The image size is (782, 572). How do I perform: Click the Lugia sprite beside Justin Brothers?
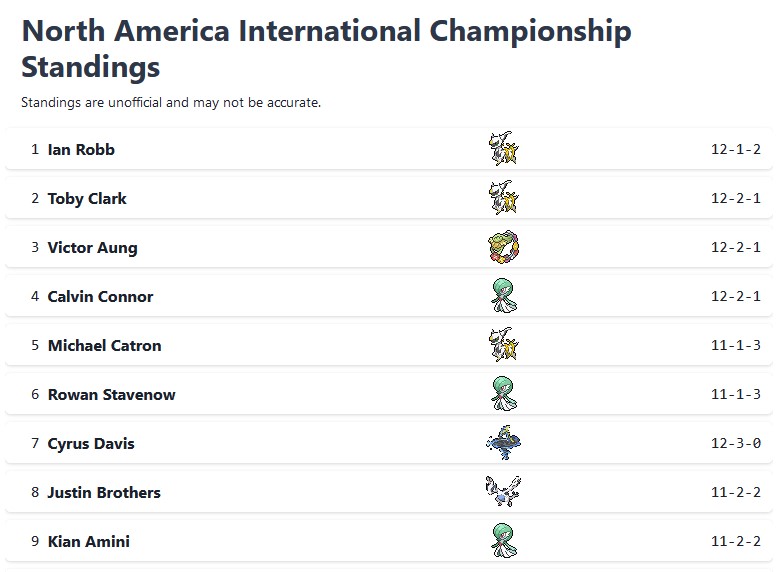coord(504,491)
